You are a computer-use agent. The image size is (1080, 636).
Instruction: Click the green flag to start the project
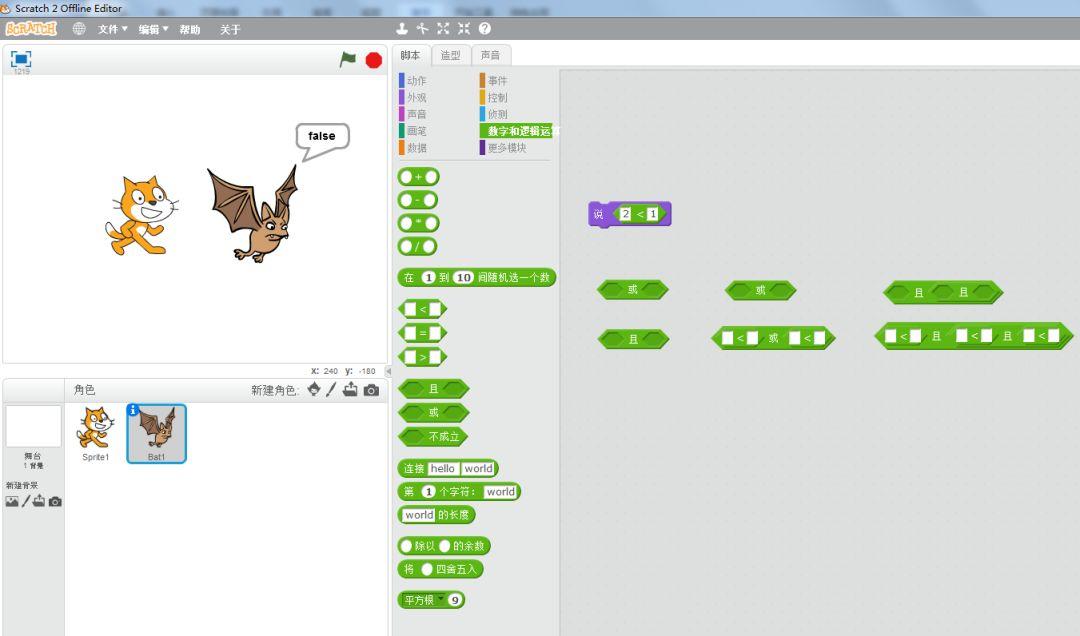(348, 60)
